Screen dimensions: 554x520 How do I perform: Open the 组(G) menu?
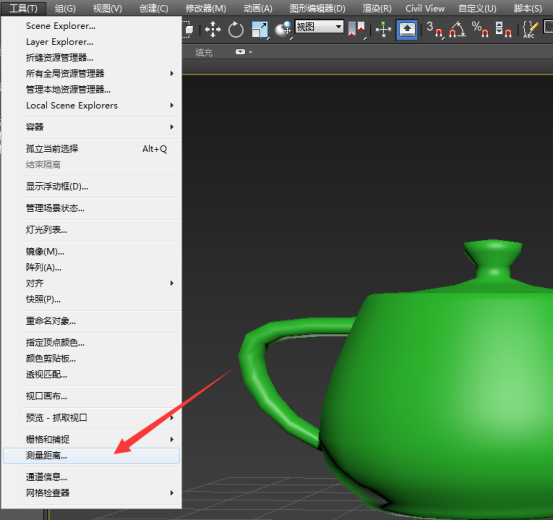click(x=65, y=8)
